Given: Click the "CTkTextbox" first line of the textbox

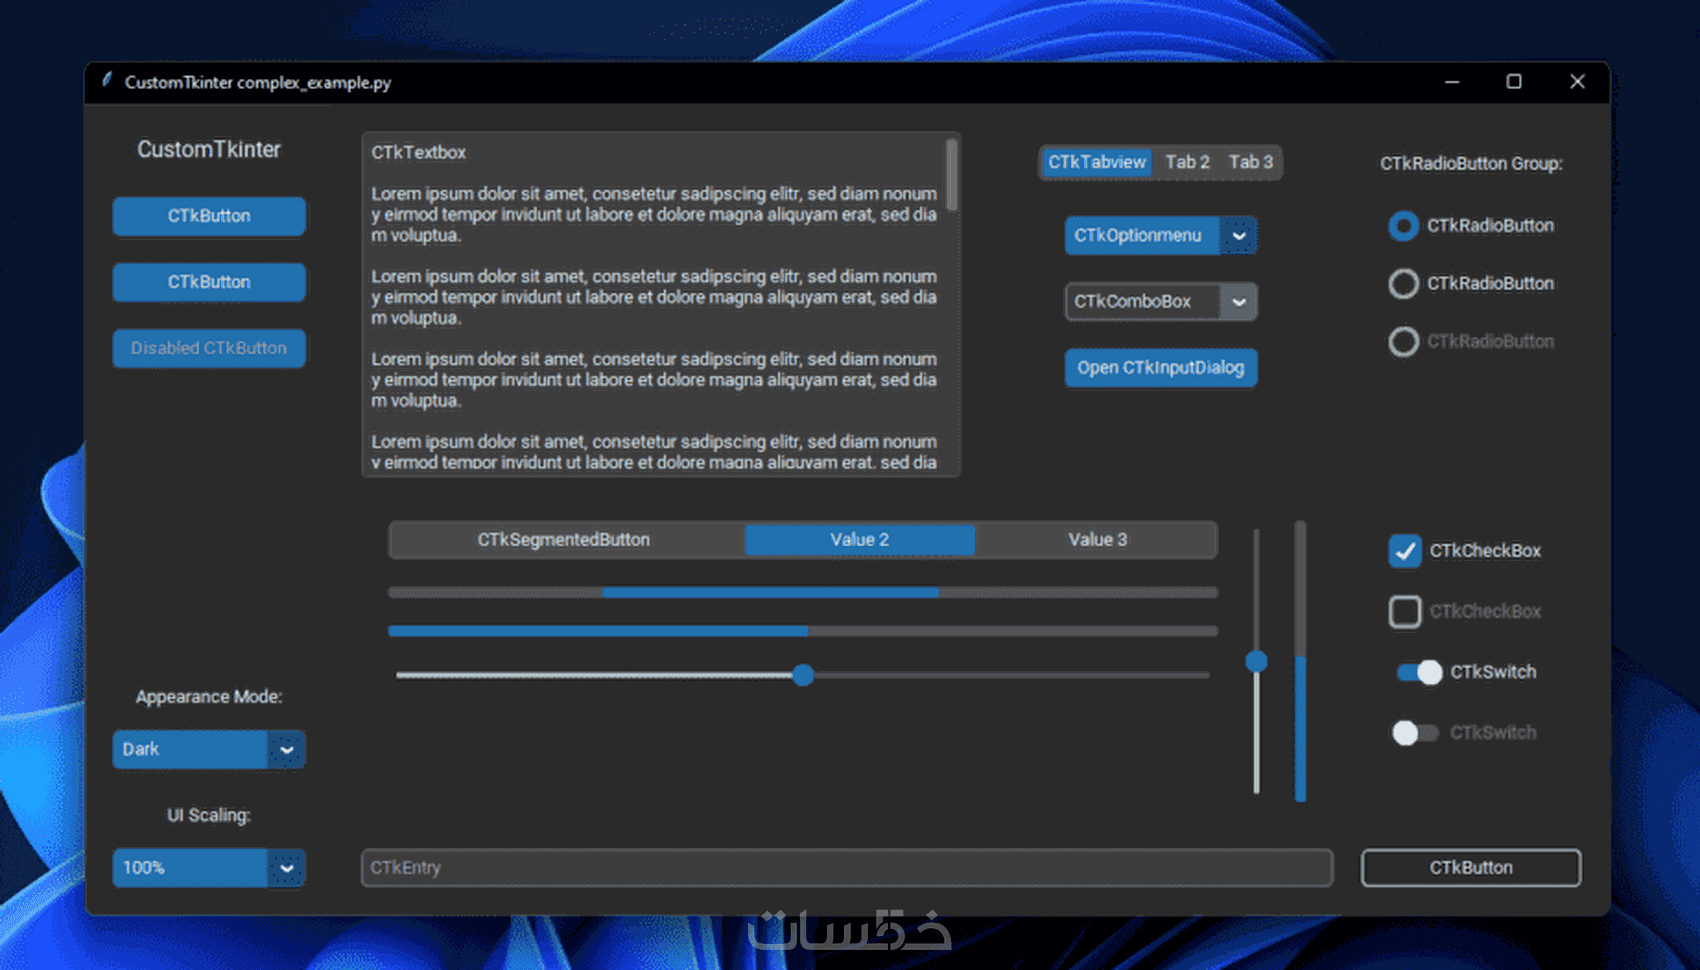Looking at the screenshot, I should coord(418,153).
